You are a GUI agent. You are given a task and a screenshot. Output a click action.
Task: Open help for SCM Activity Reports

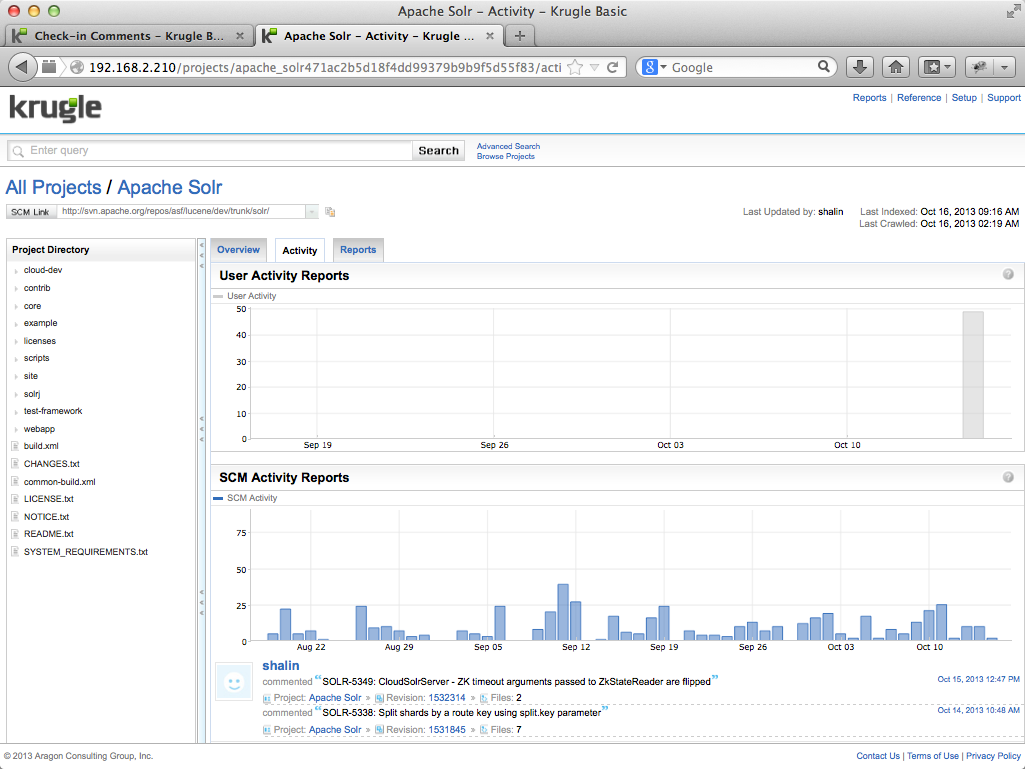coord(1008,477)
